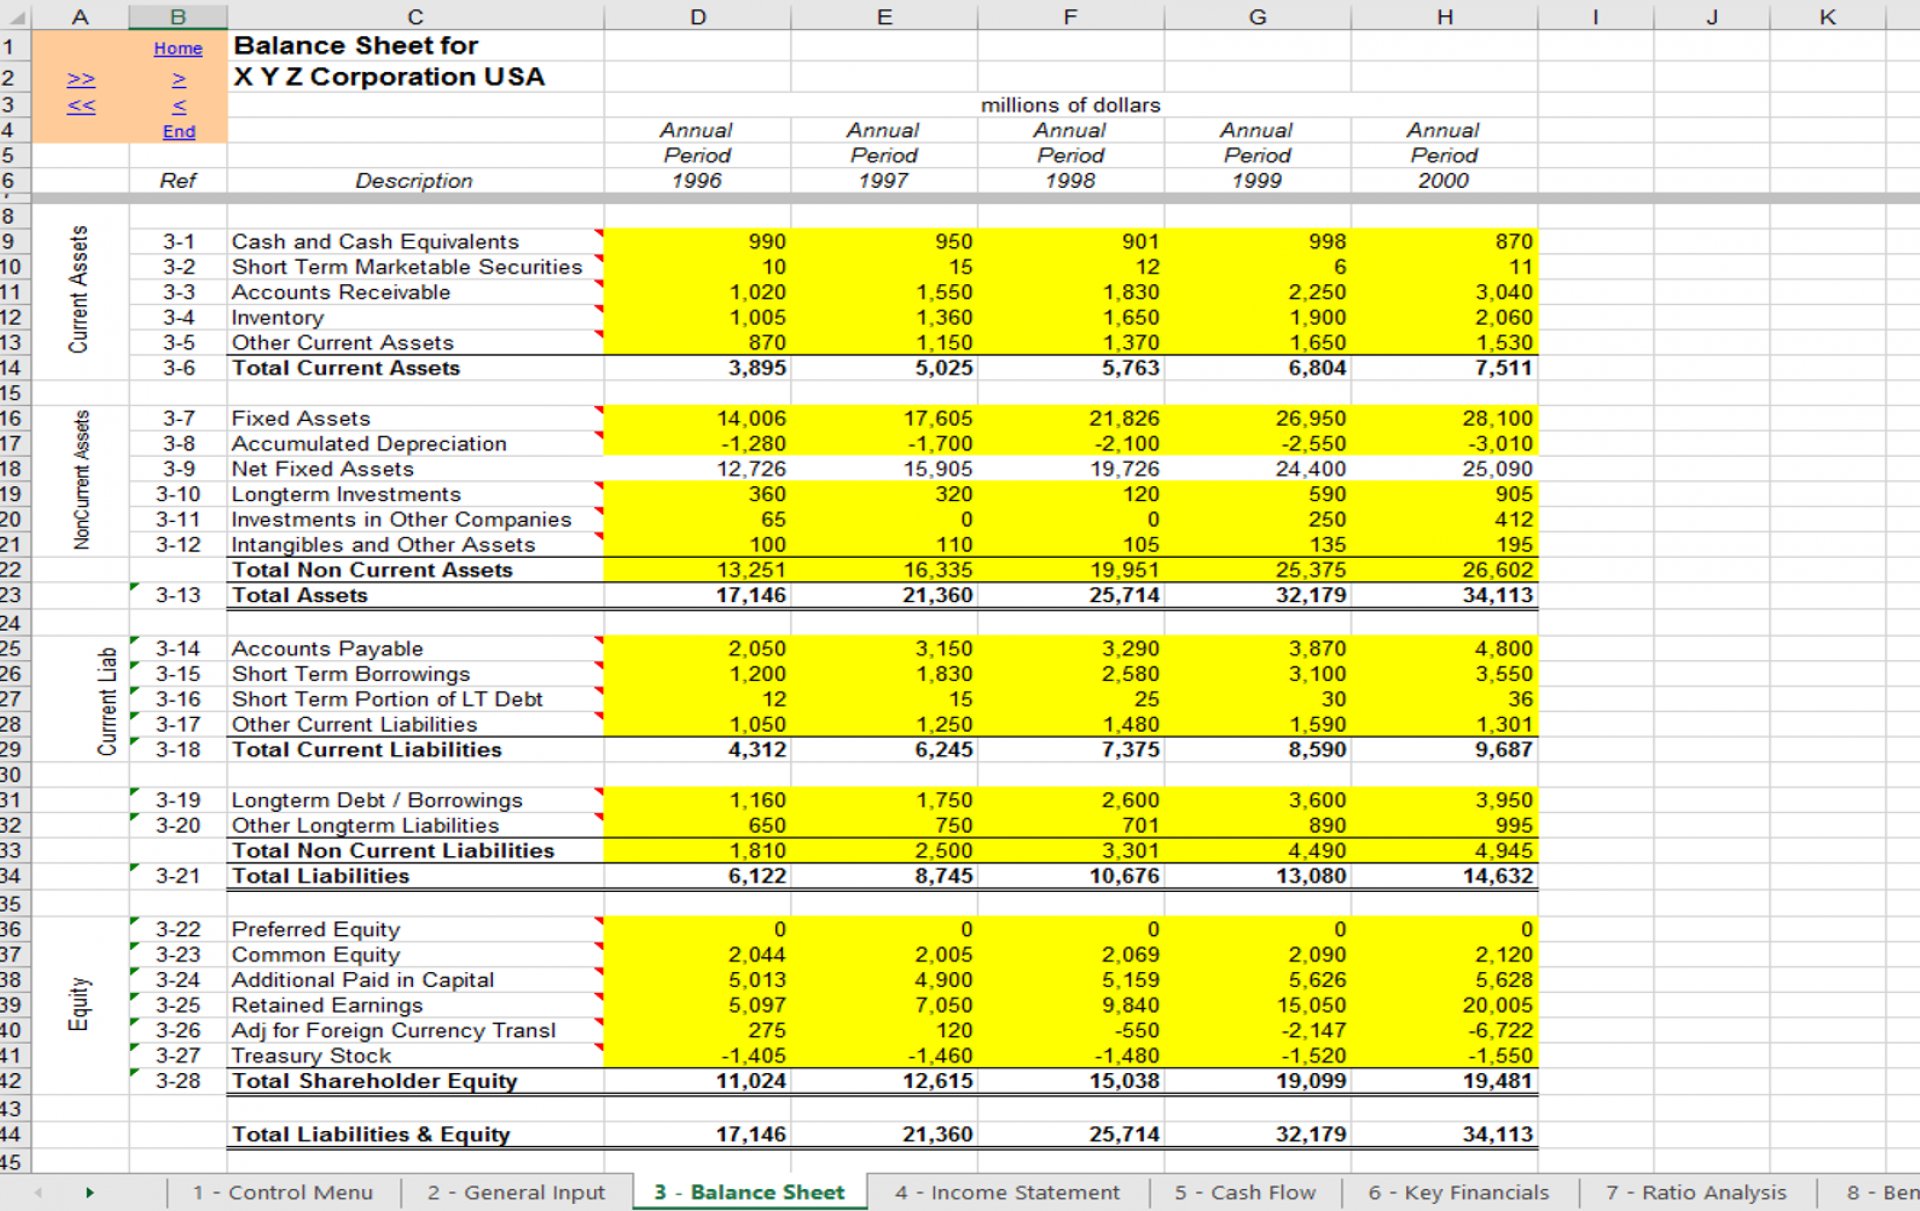Viewport: 1920px width, 1211px height.
Task: Open the Home link
Action: [x=178, y=48]
